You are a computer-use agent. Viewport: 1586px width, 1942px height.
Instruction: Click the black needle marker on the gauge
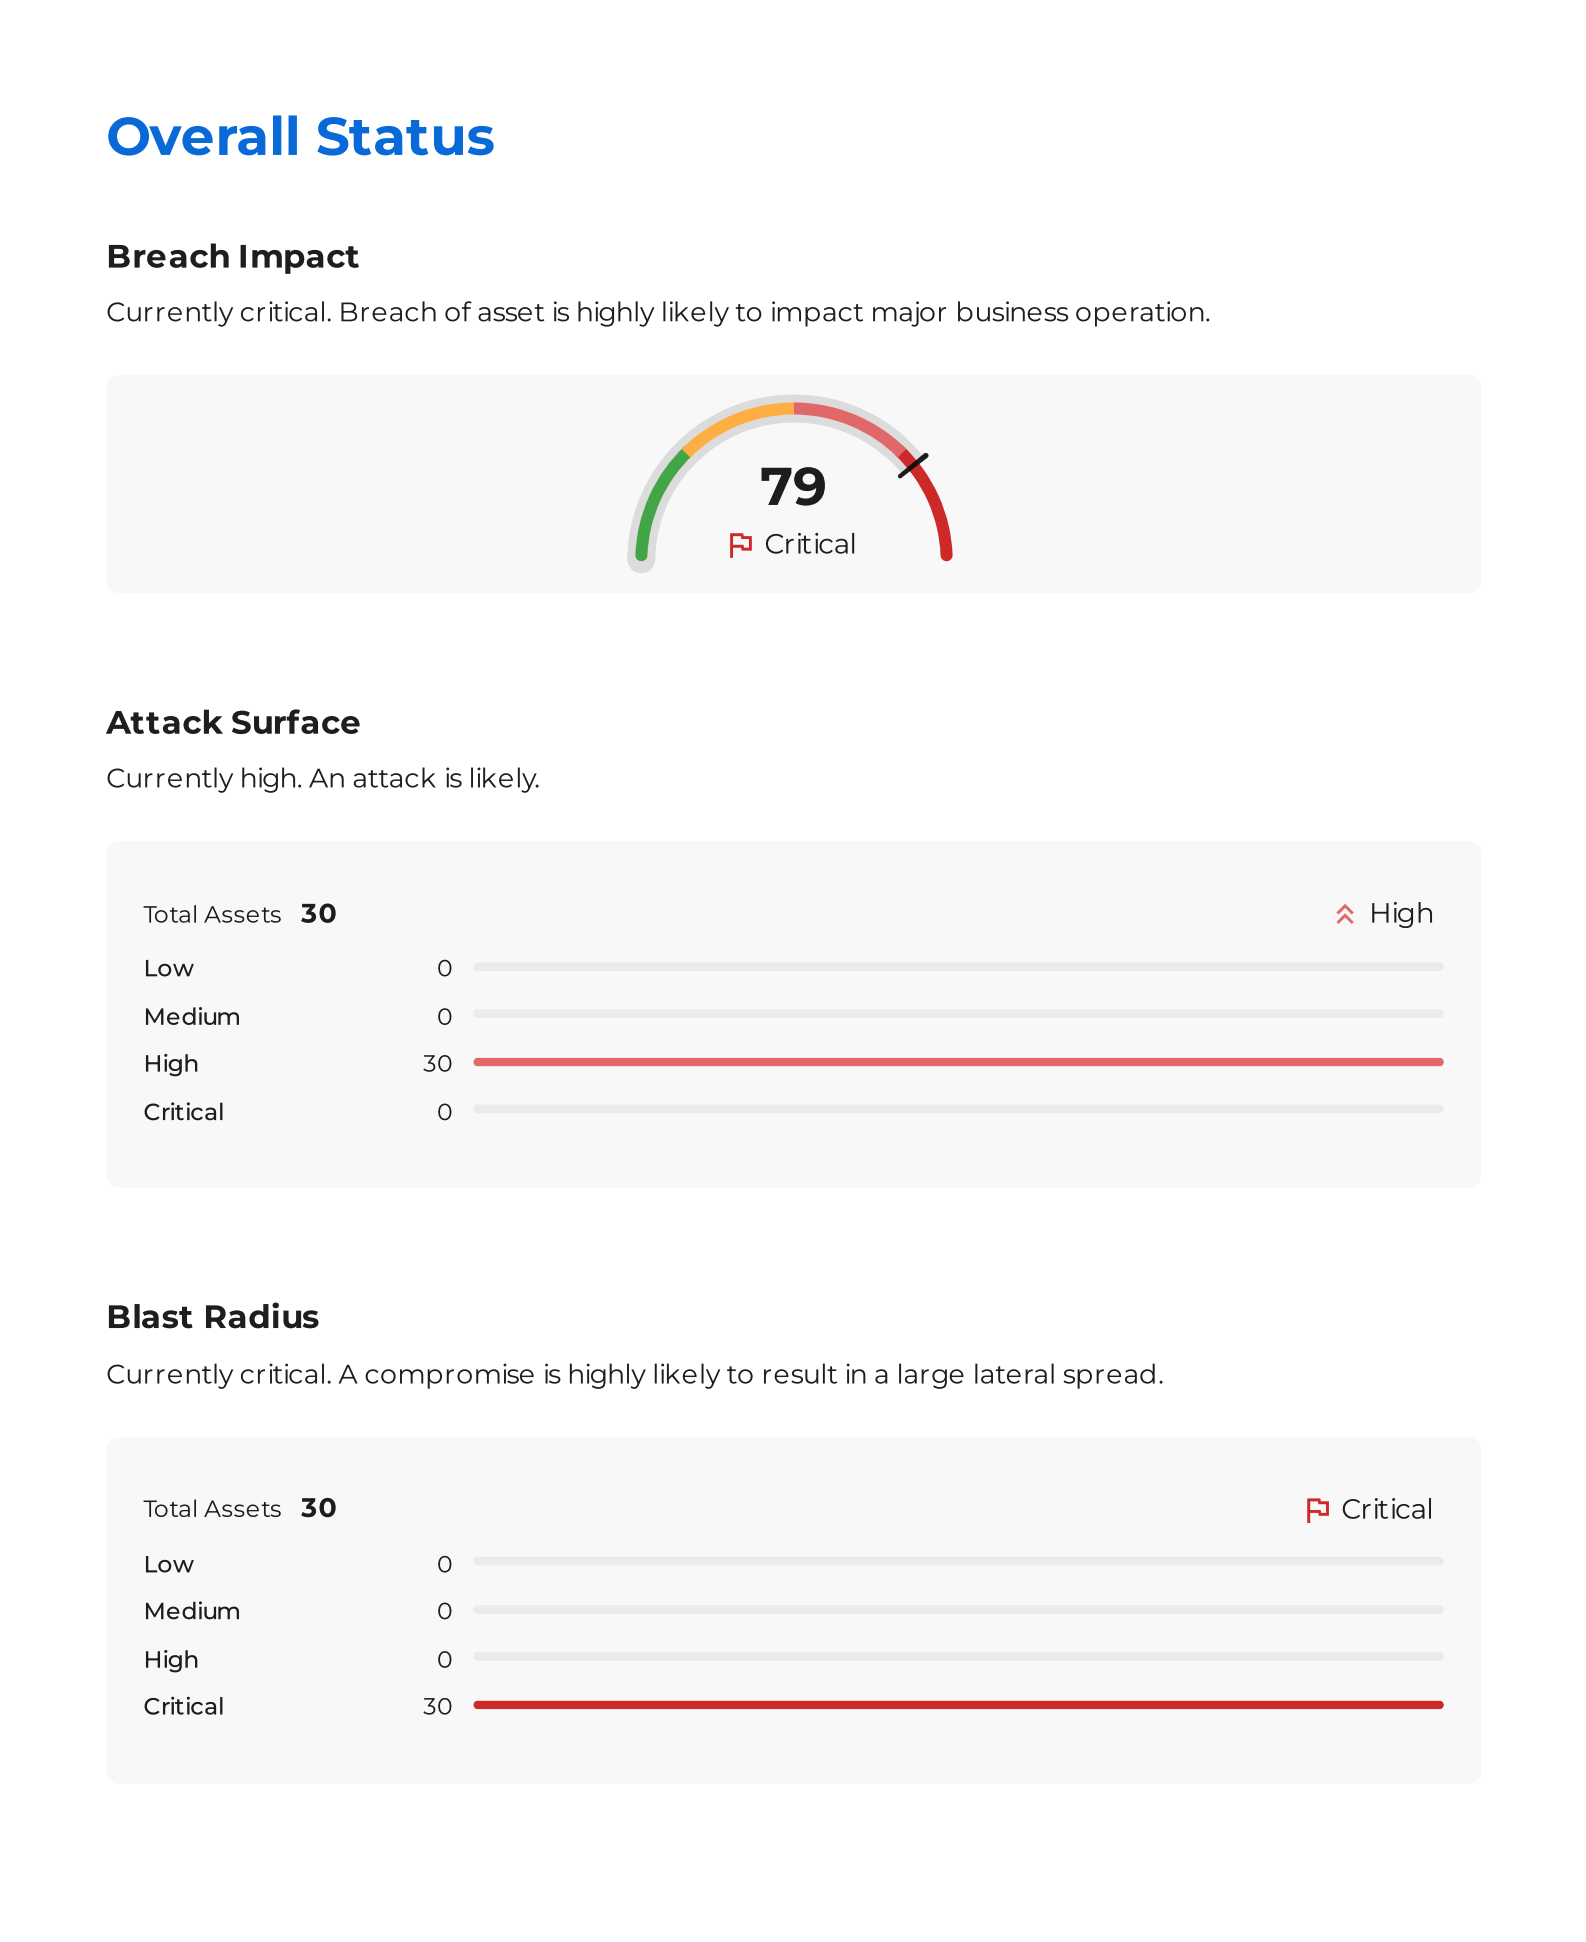point(913,465)
